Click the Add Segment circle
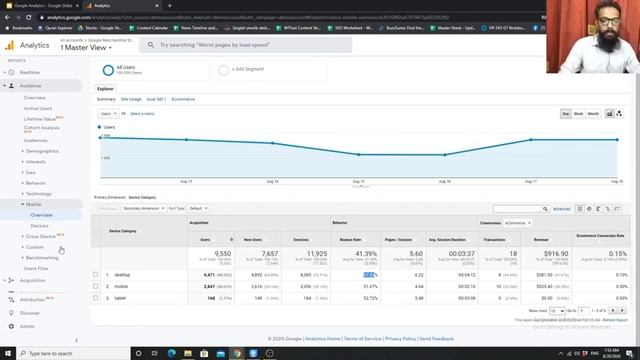This screenshot has height=360, width=640. [223, 70]
